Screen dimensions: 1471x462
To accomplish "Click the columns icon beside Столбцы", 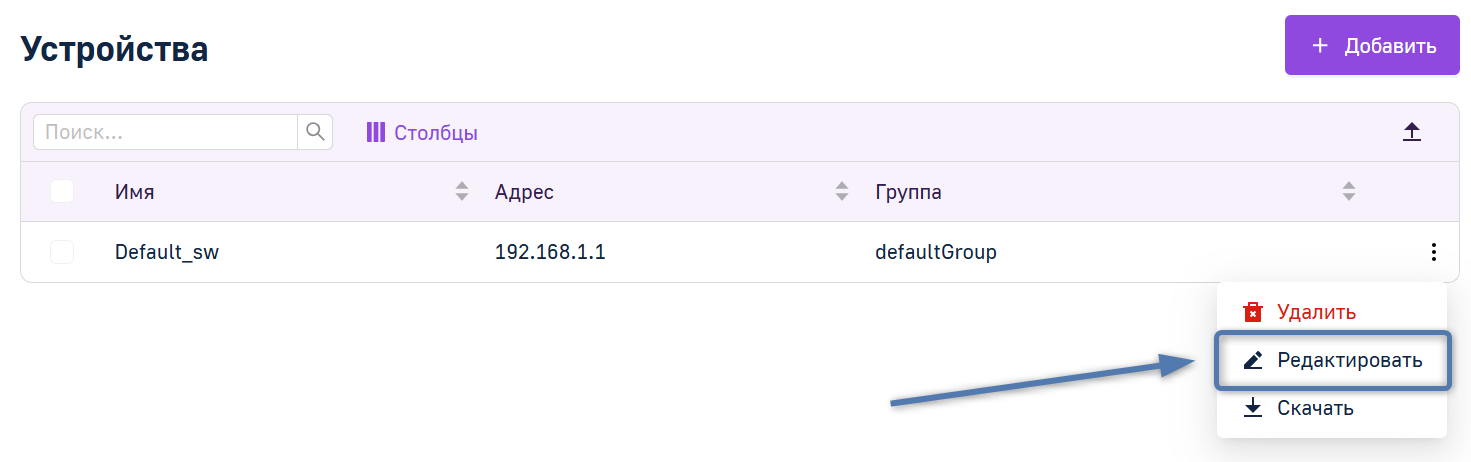I will pos(375,132).
